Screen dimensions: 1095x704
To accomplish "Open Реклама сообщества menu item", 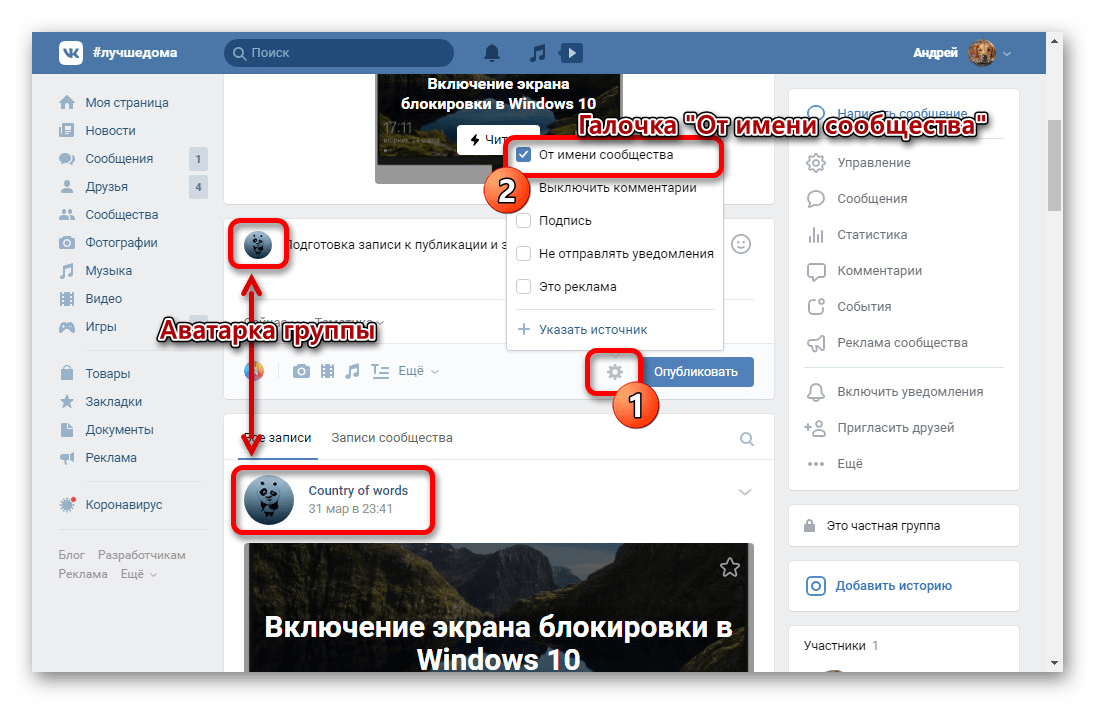I will (902, 343).
